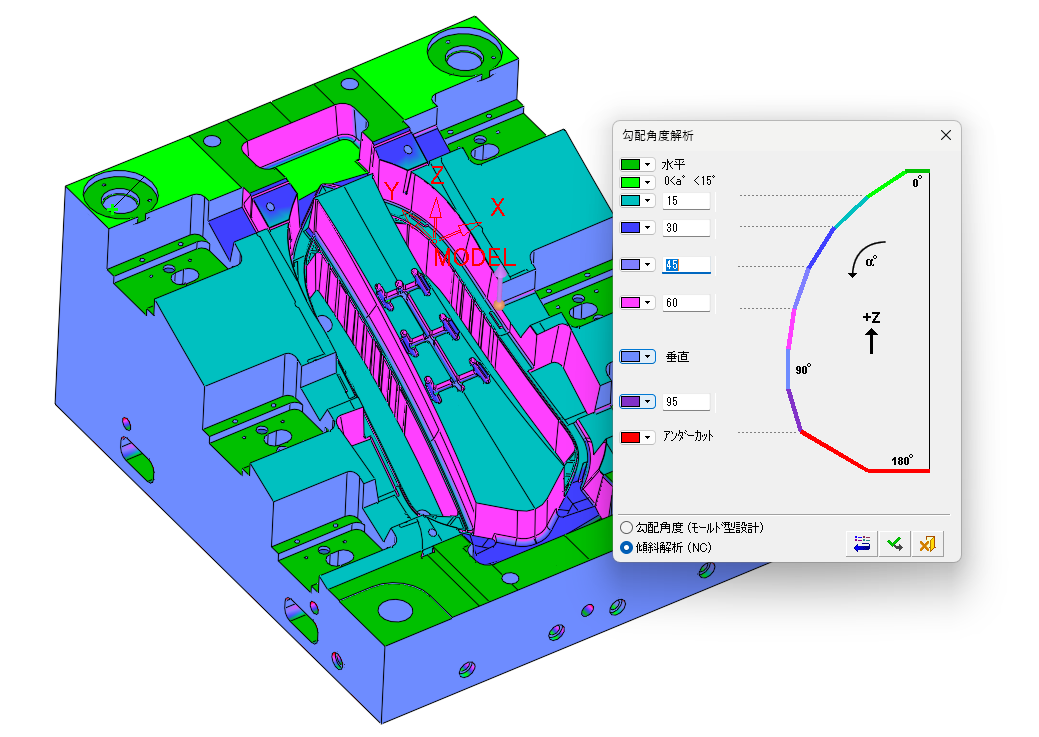This screenshot has width=1039, height=737.
Task: Click the red MODEL coordinate axis label
Action: (x=474, y=257)
